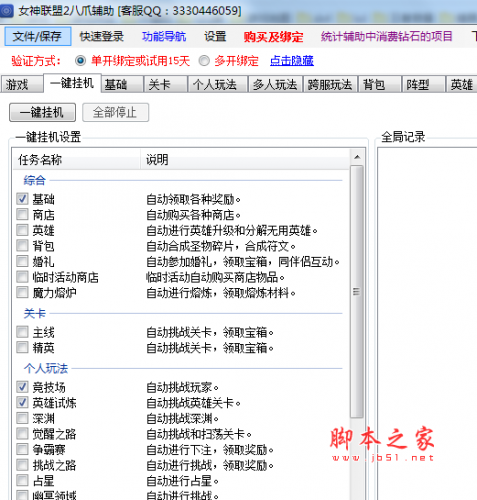The width and height of the screenshot is (477, 500).
Task: Select description text 自动进行下注，领取奖励
Action: click(210, 450)
